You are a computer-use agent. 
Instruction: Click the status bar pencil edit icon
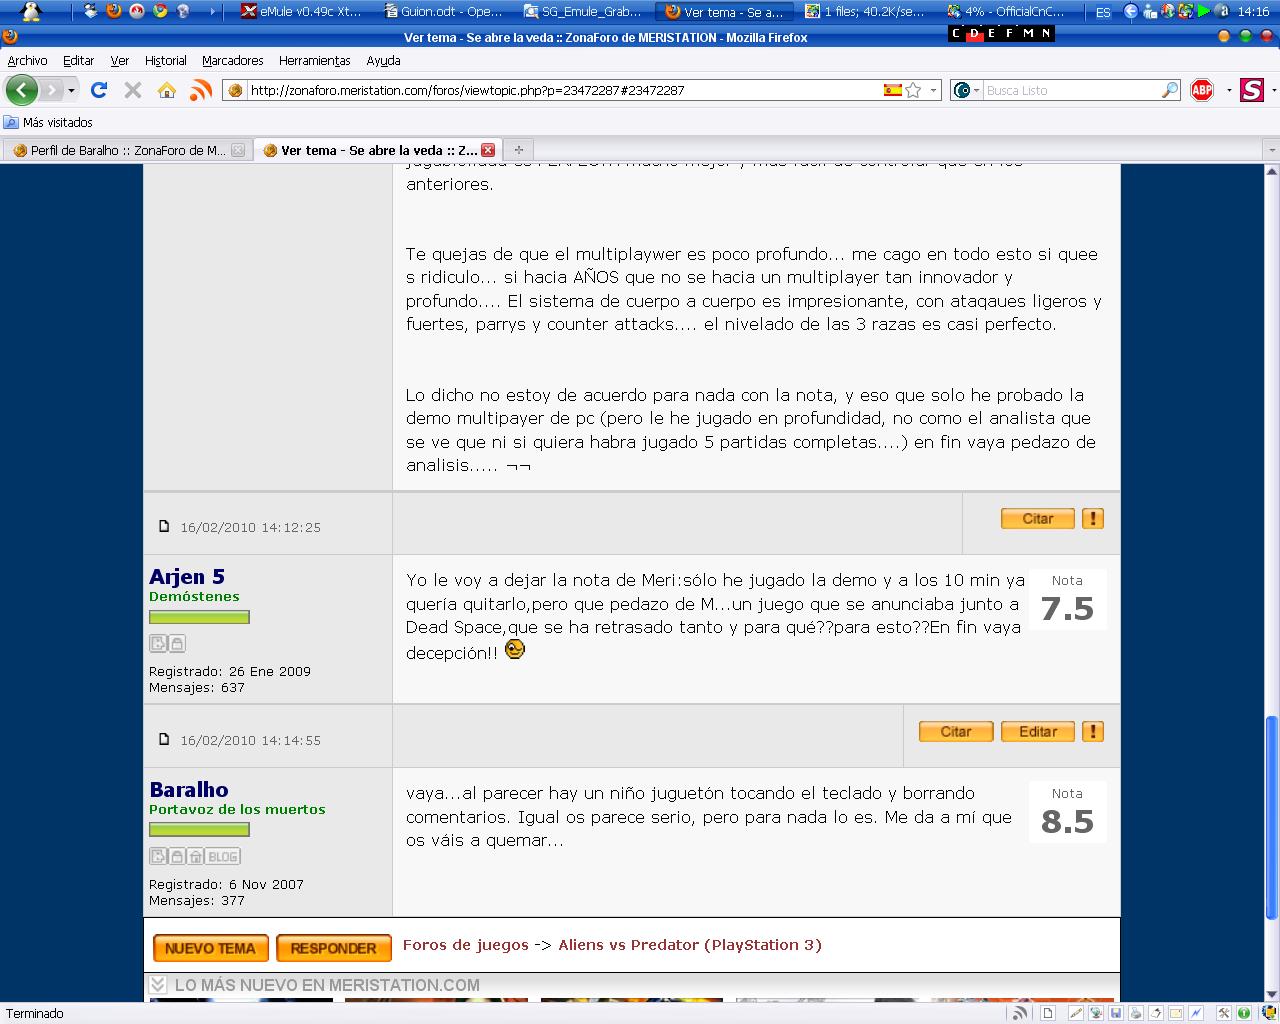1077,1013
